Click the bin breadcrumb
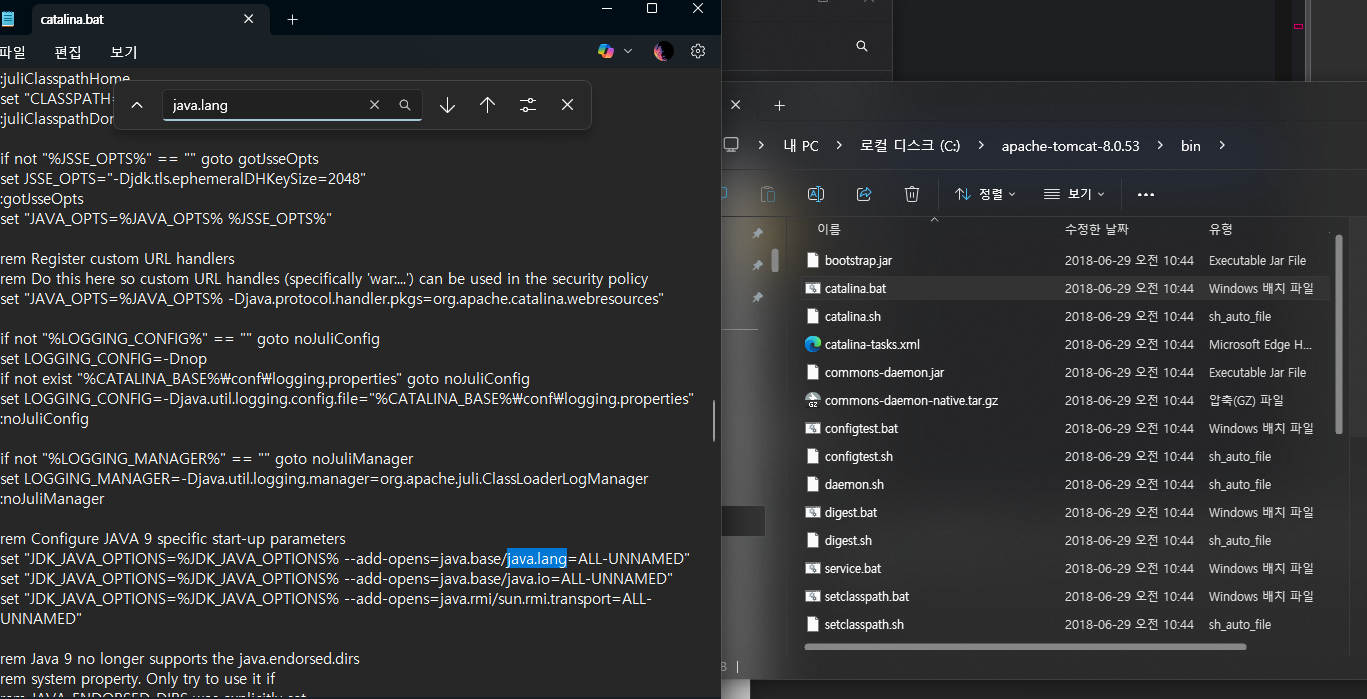Viewport: 1367px width, 699px height. point(1190,146)
